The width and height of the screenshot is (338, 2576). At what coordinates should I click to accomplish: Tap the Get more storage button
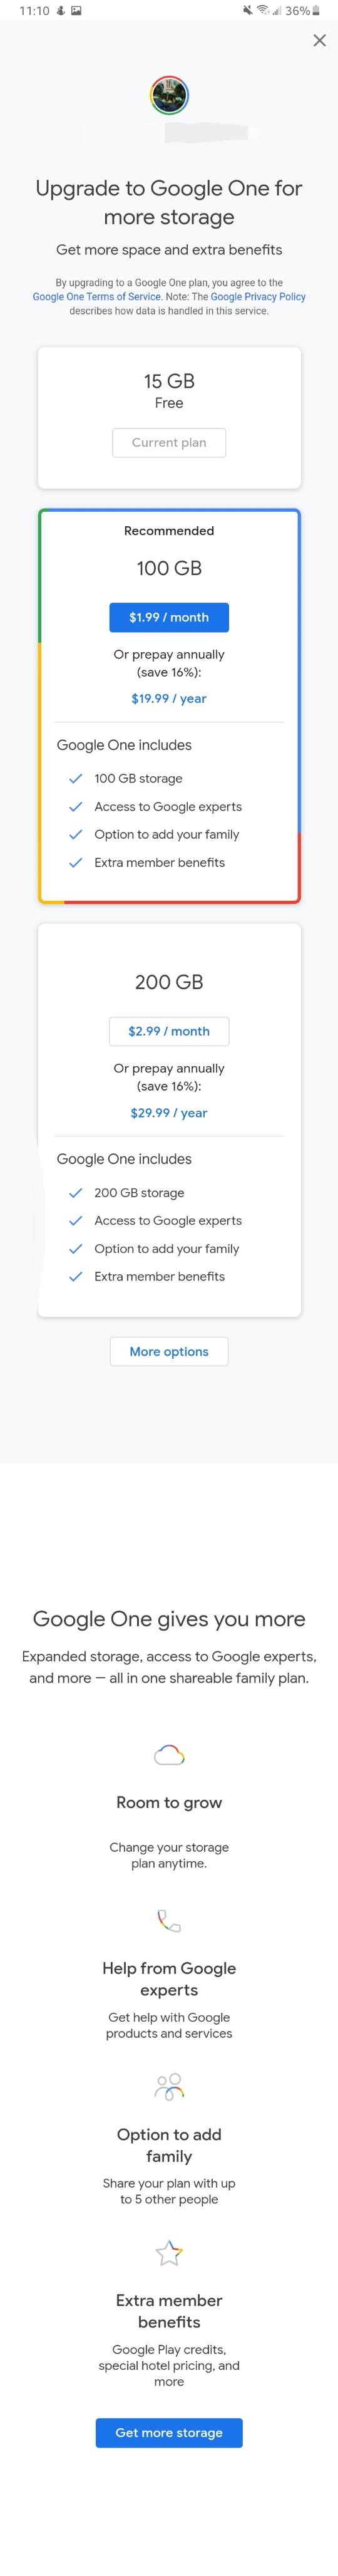(169, 2432)
